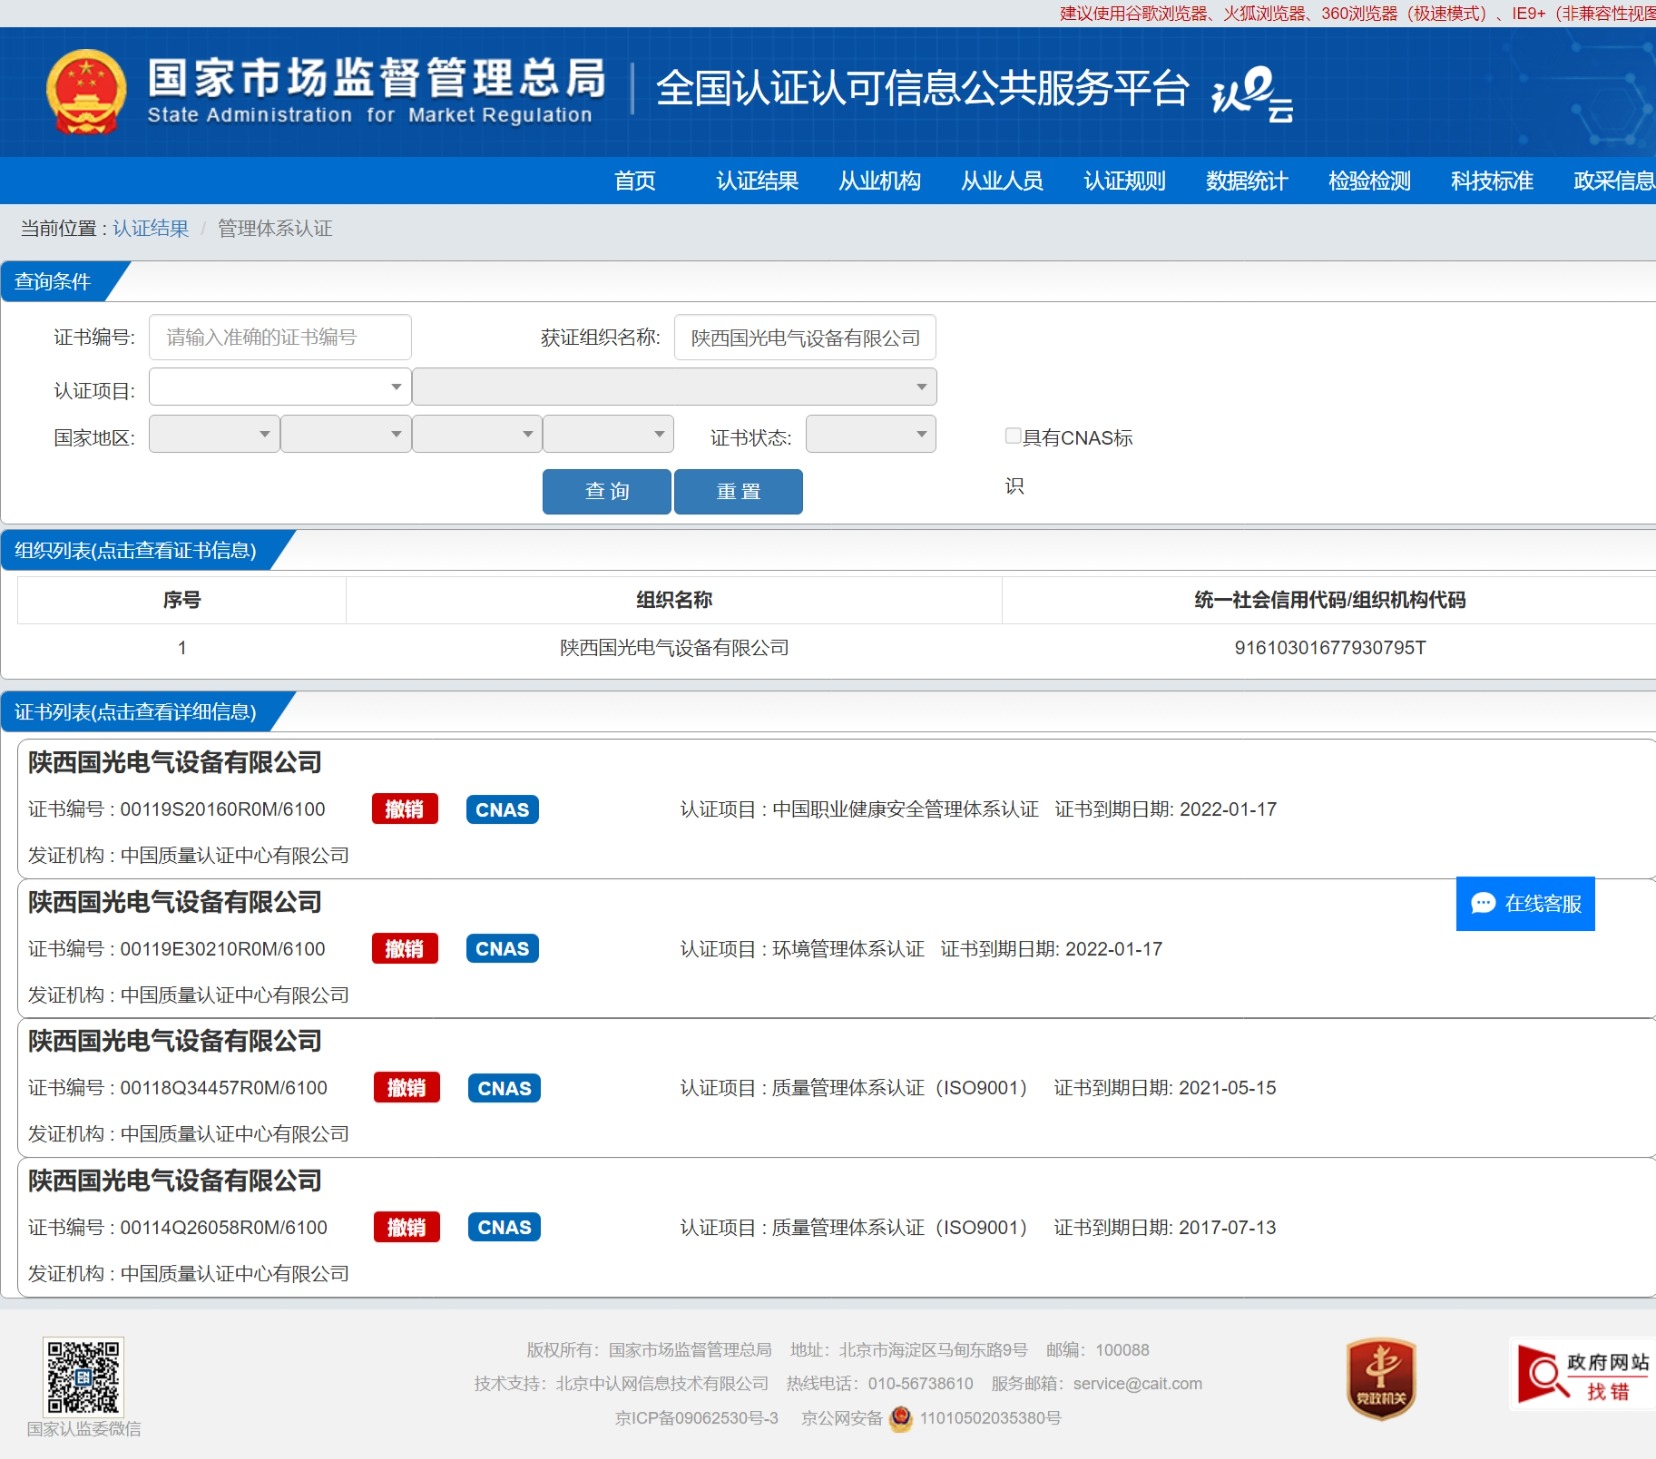The width and height of the screenshot is (1656, 1459).
Task: Open the wide second 认证项目 dropdown
Action: (674, 387)
